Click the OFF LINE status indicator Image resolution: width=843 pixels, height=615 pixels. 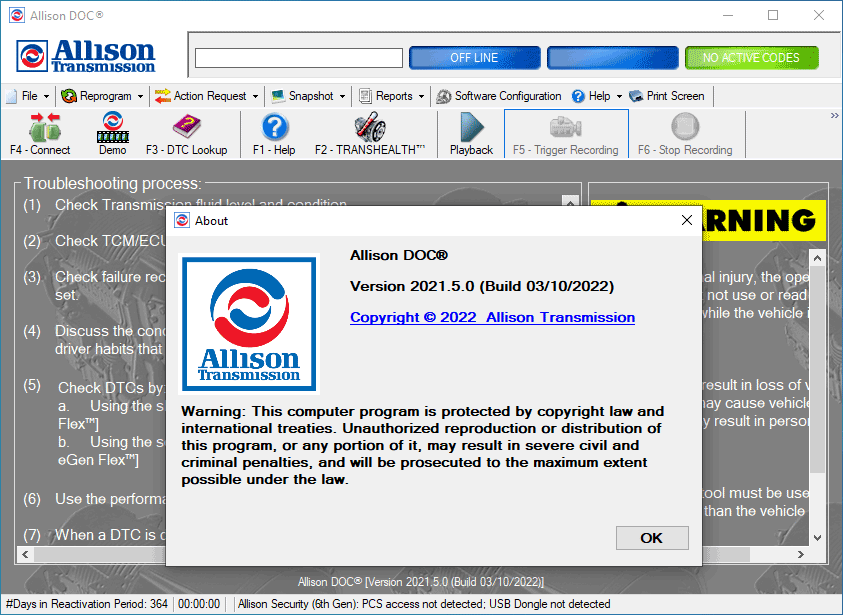click(x=474, y=58)
